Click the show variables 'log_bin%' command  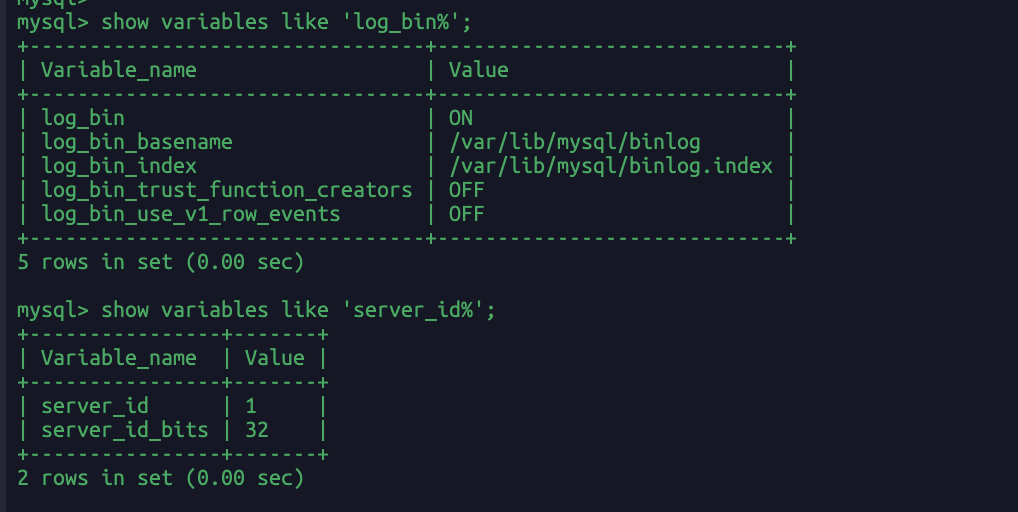click(286, 22)
